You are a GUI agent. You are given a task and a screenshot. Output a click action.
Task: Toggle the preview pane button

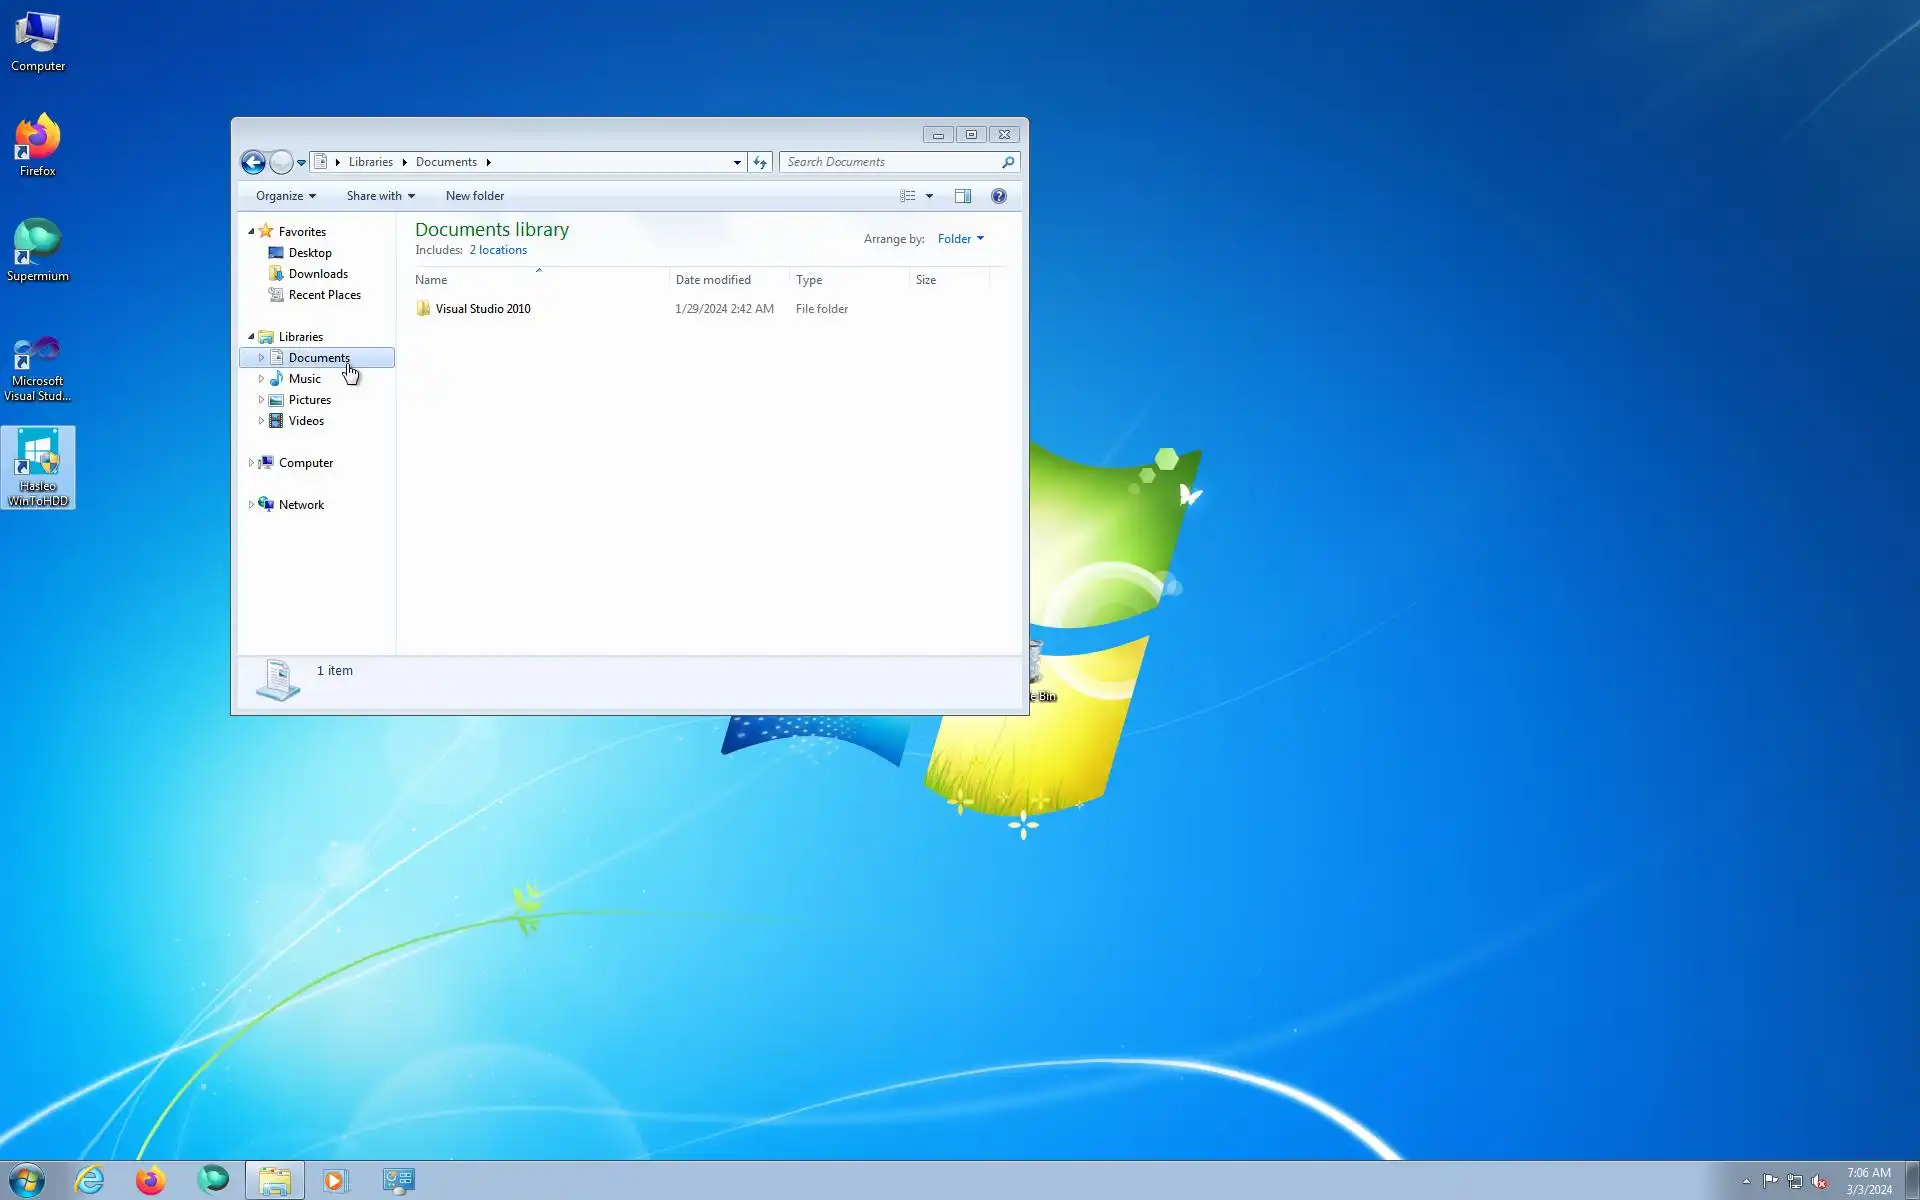962,196
